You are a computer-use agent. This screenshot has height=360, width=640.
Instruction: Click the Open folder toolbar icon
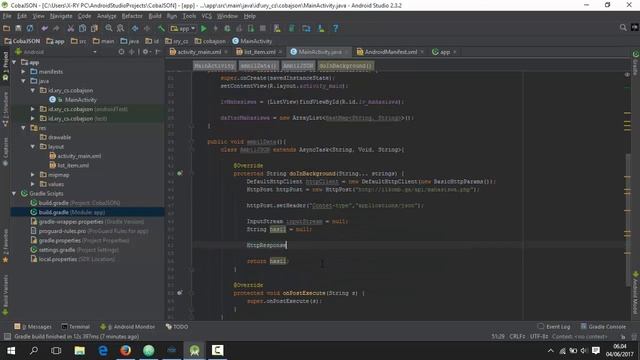(x=7, y=29)
